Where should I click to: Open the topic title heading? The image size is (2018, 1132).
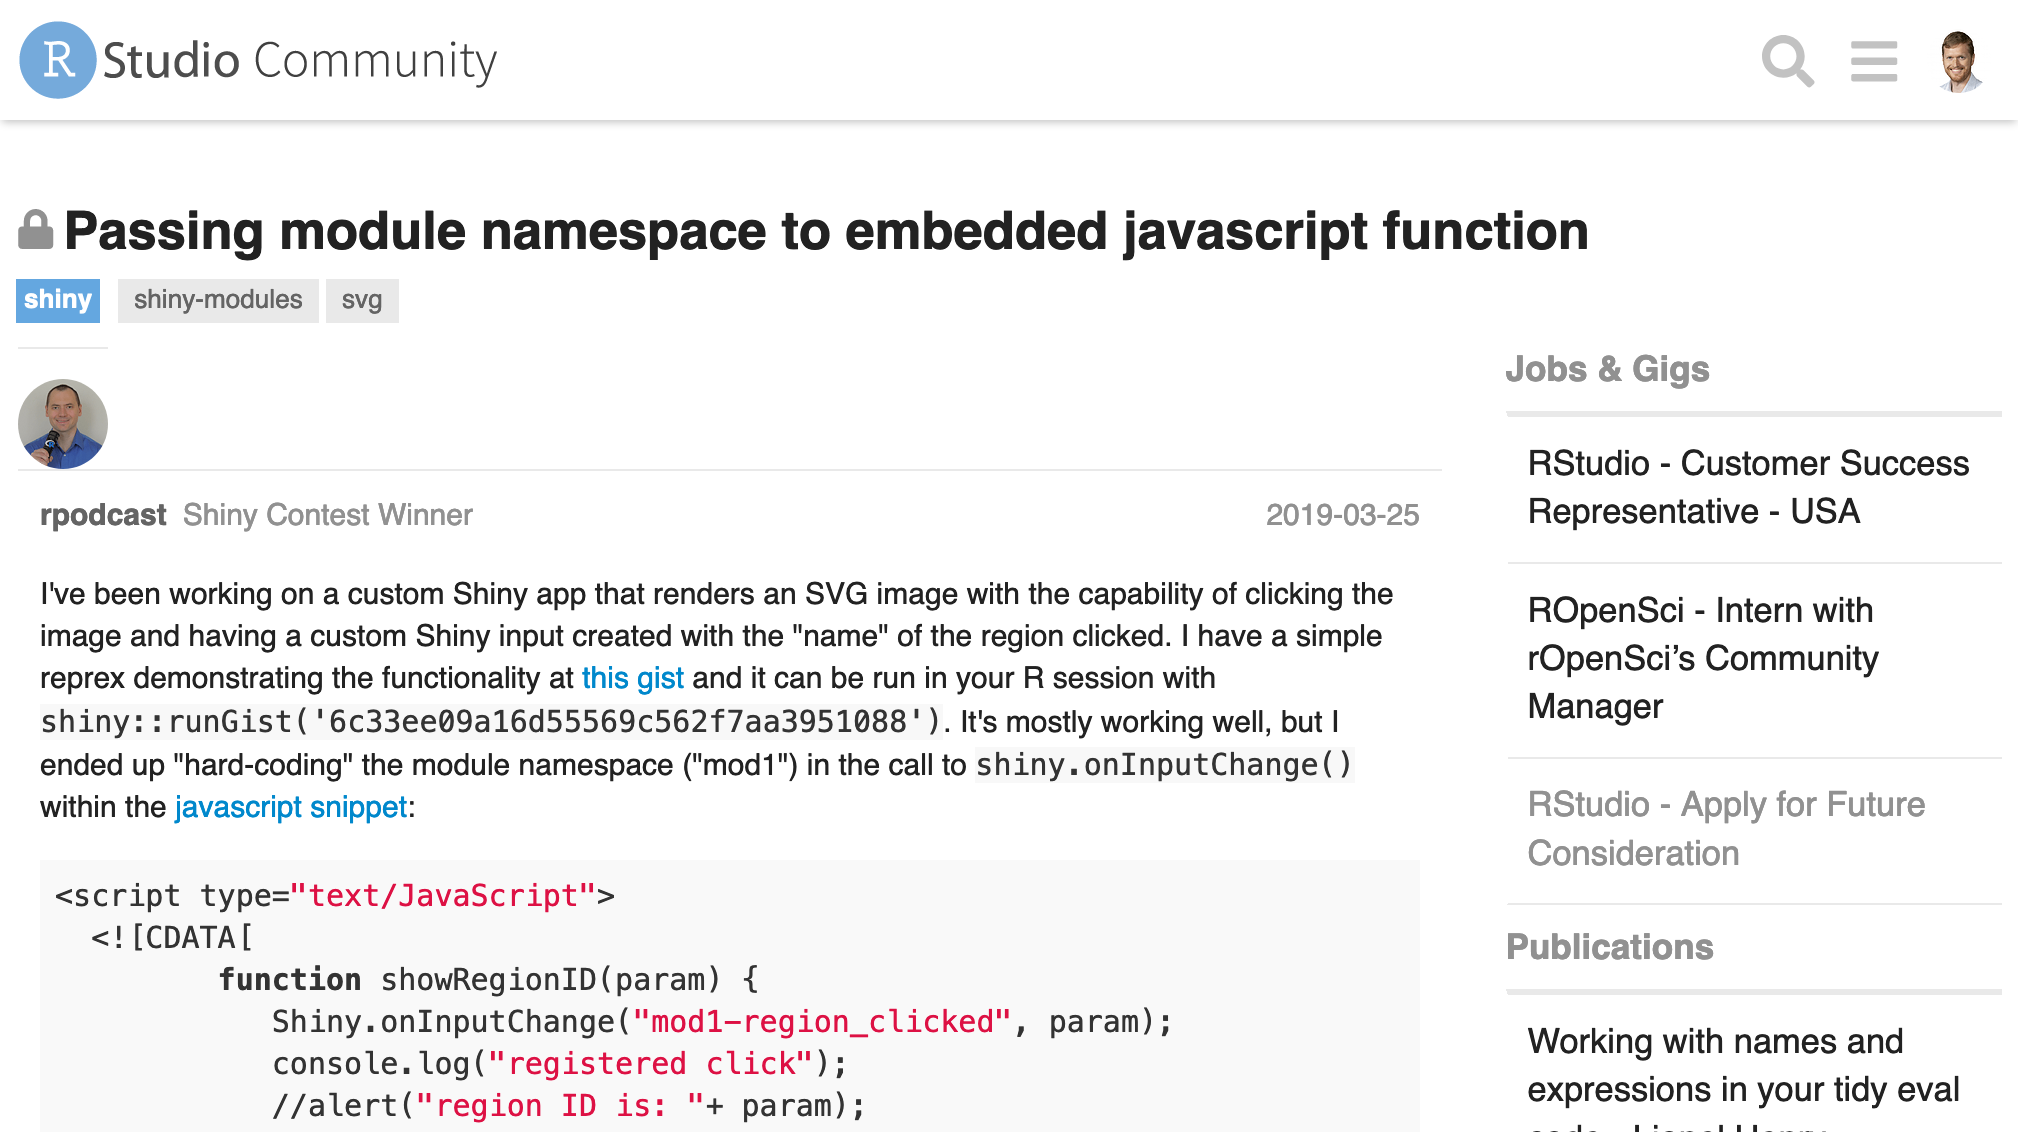[x=826, y=231]
